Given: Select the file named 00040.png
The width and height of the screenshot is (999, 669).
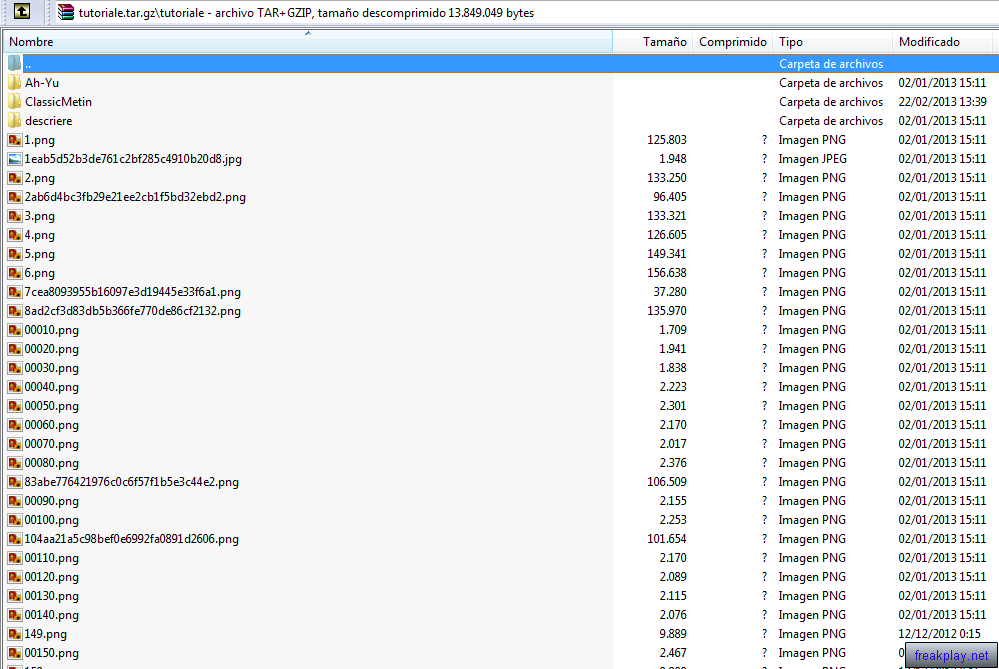Looking at the screenshot, I should (x=52, y=387).
